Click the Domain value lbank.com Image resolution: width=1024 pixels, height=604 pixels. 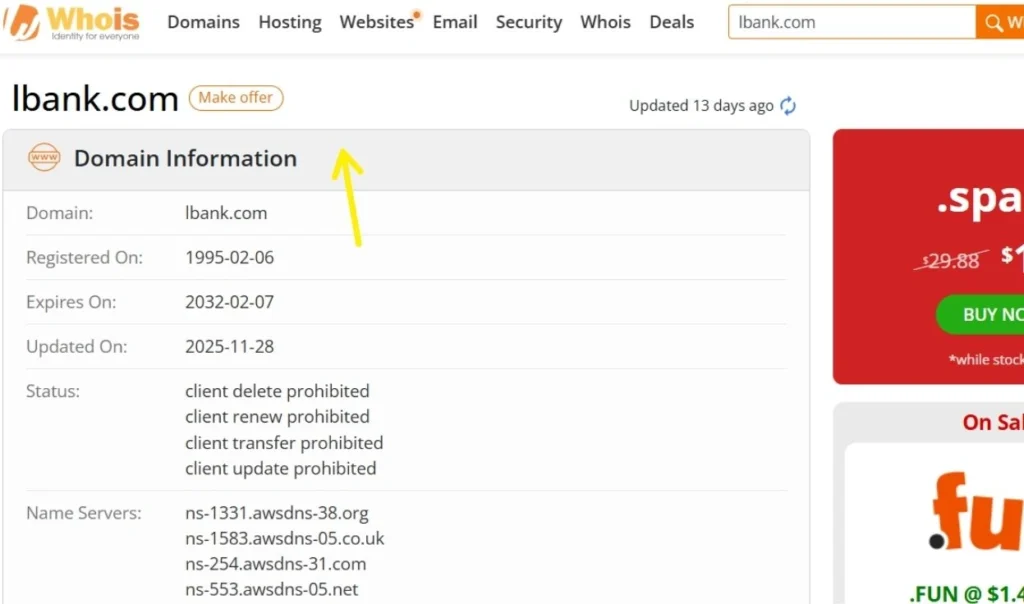[226, 213]
